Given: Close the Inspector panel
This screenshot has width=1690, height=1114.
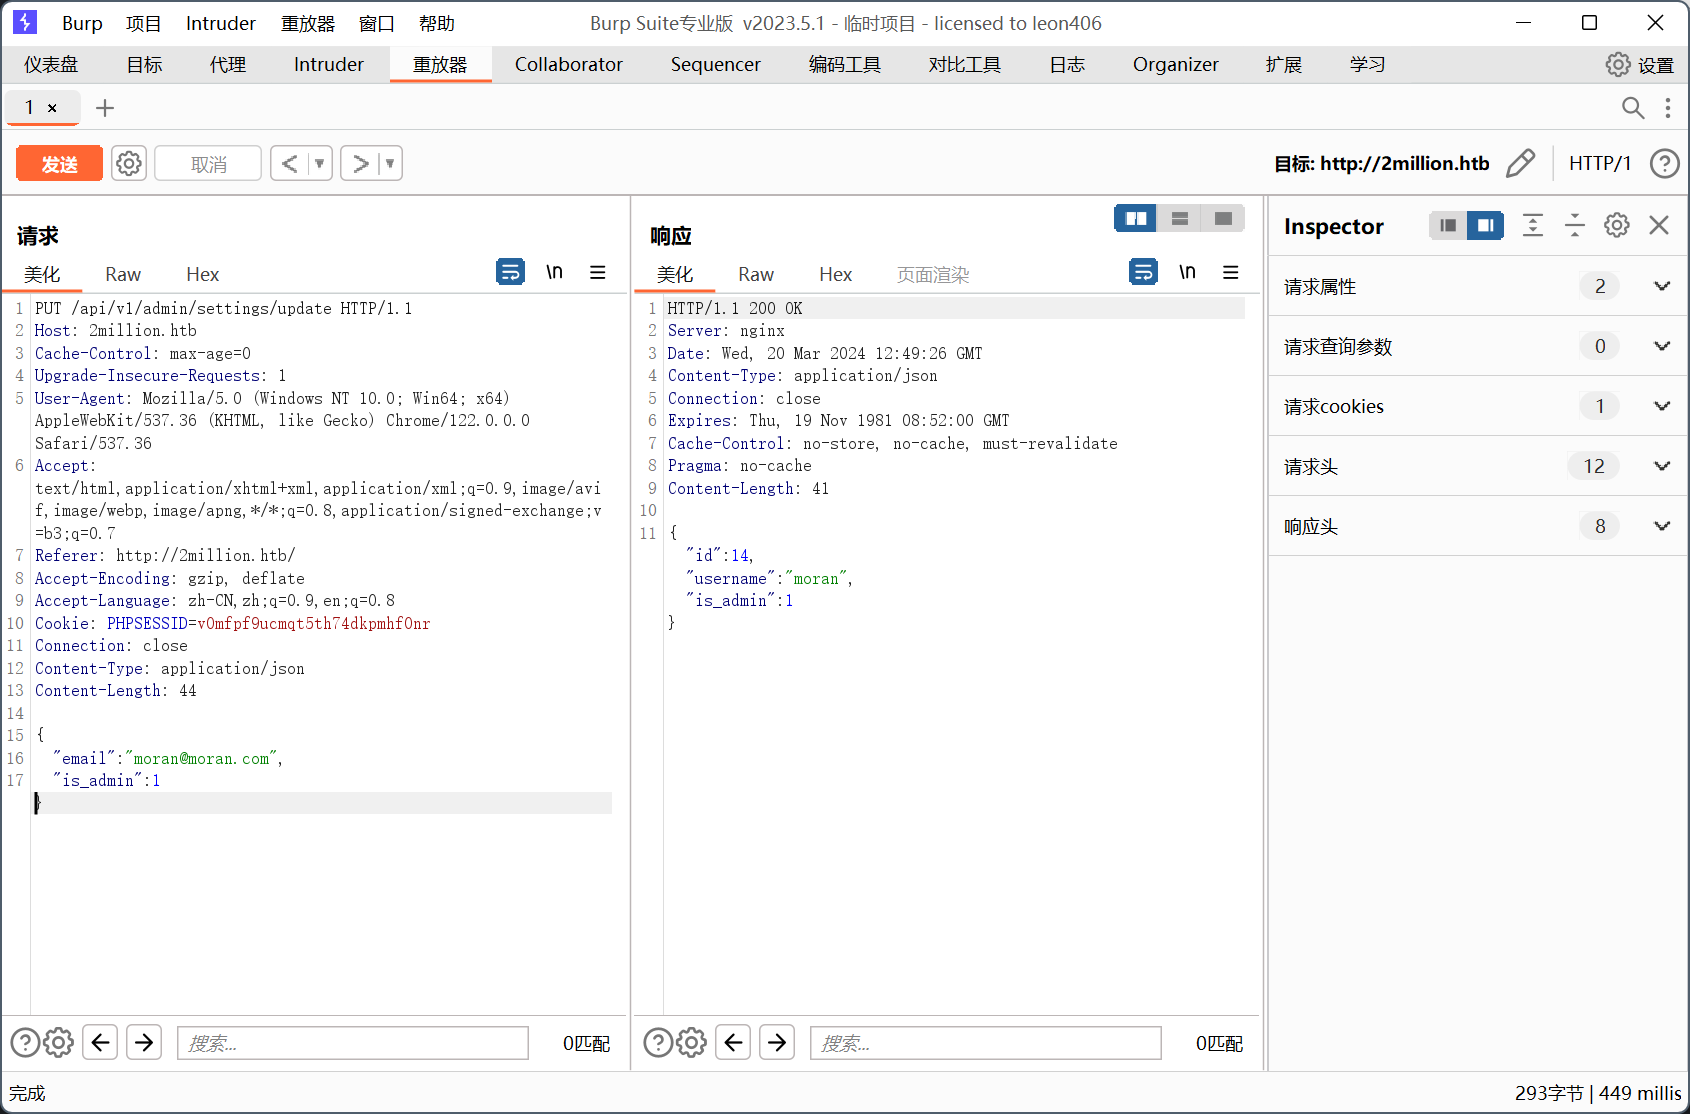Looking at the screenshot, I should 1659,226.
